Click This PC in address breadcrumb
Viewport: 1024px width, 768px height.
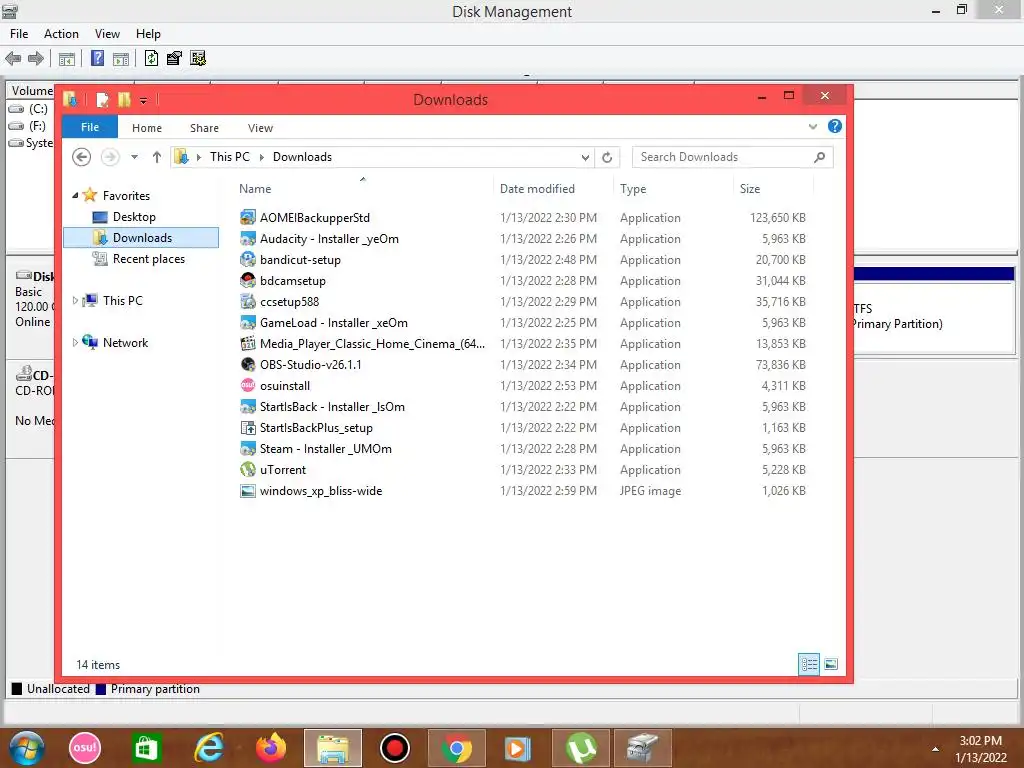click(230, 157)
